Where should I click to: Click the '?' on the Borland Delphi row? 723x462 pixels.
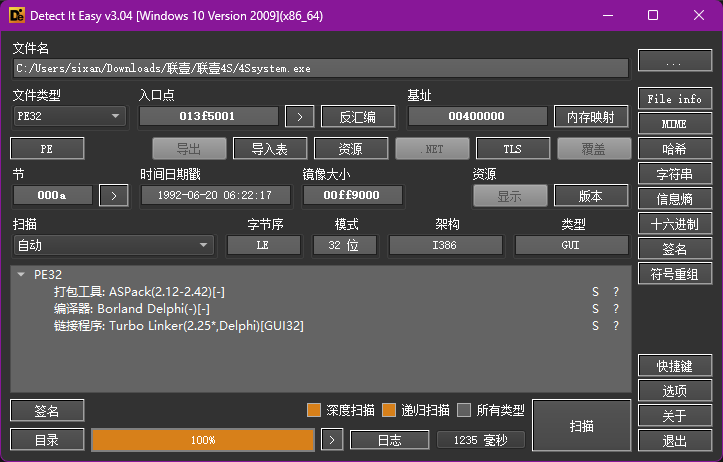pyautogui.click(x=616, y=309)
